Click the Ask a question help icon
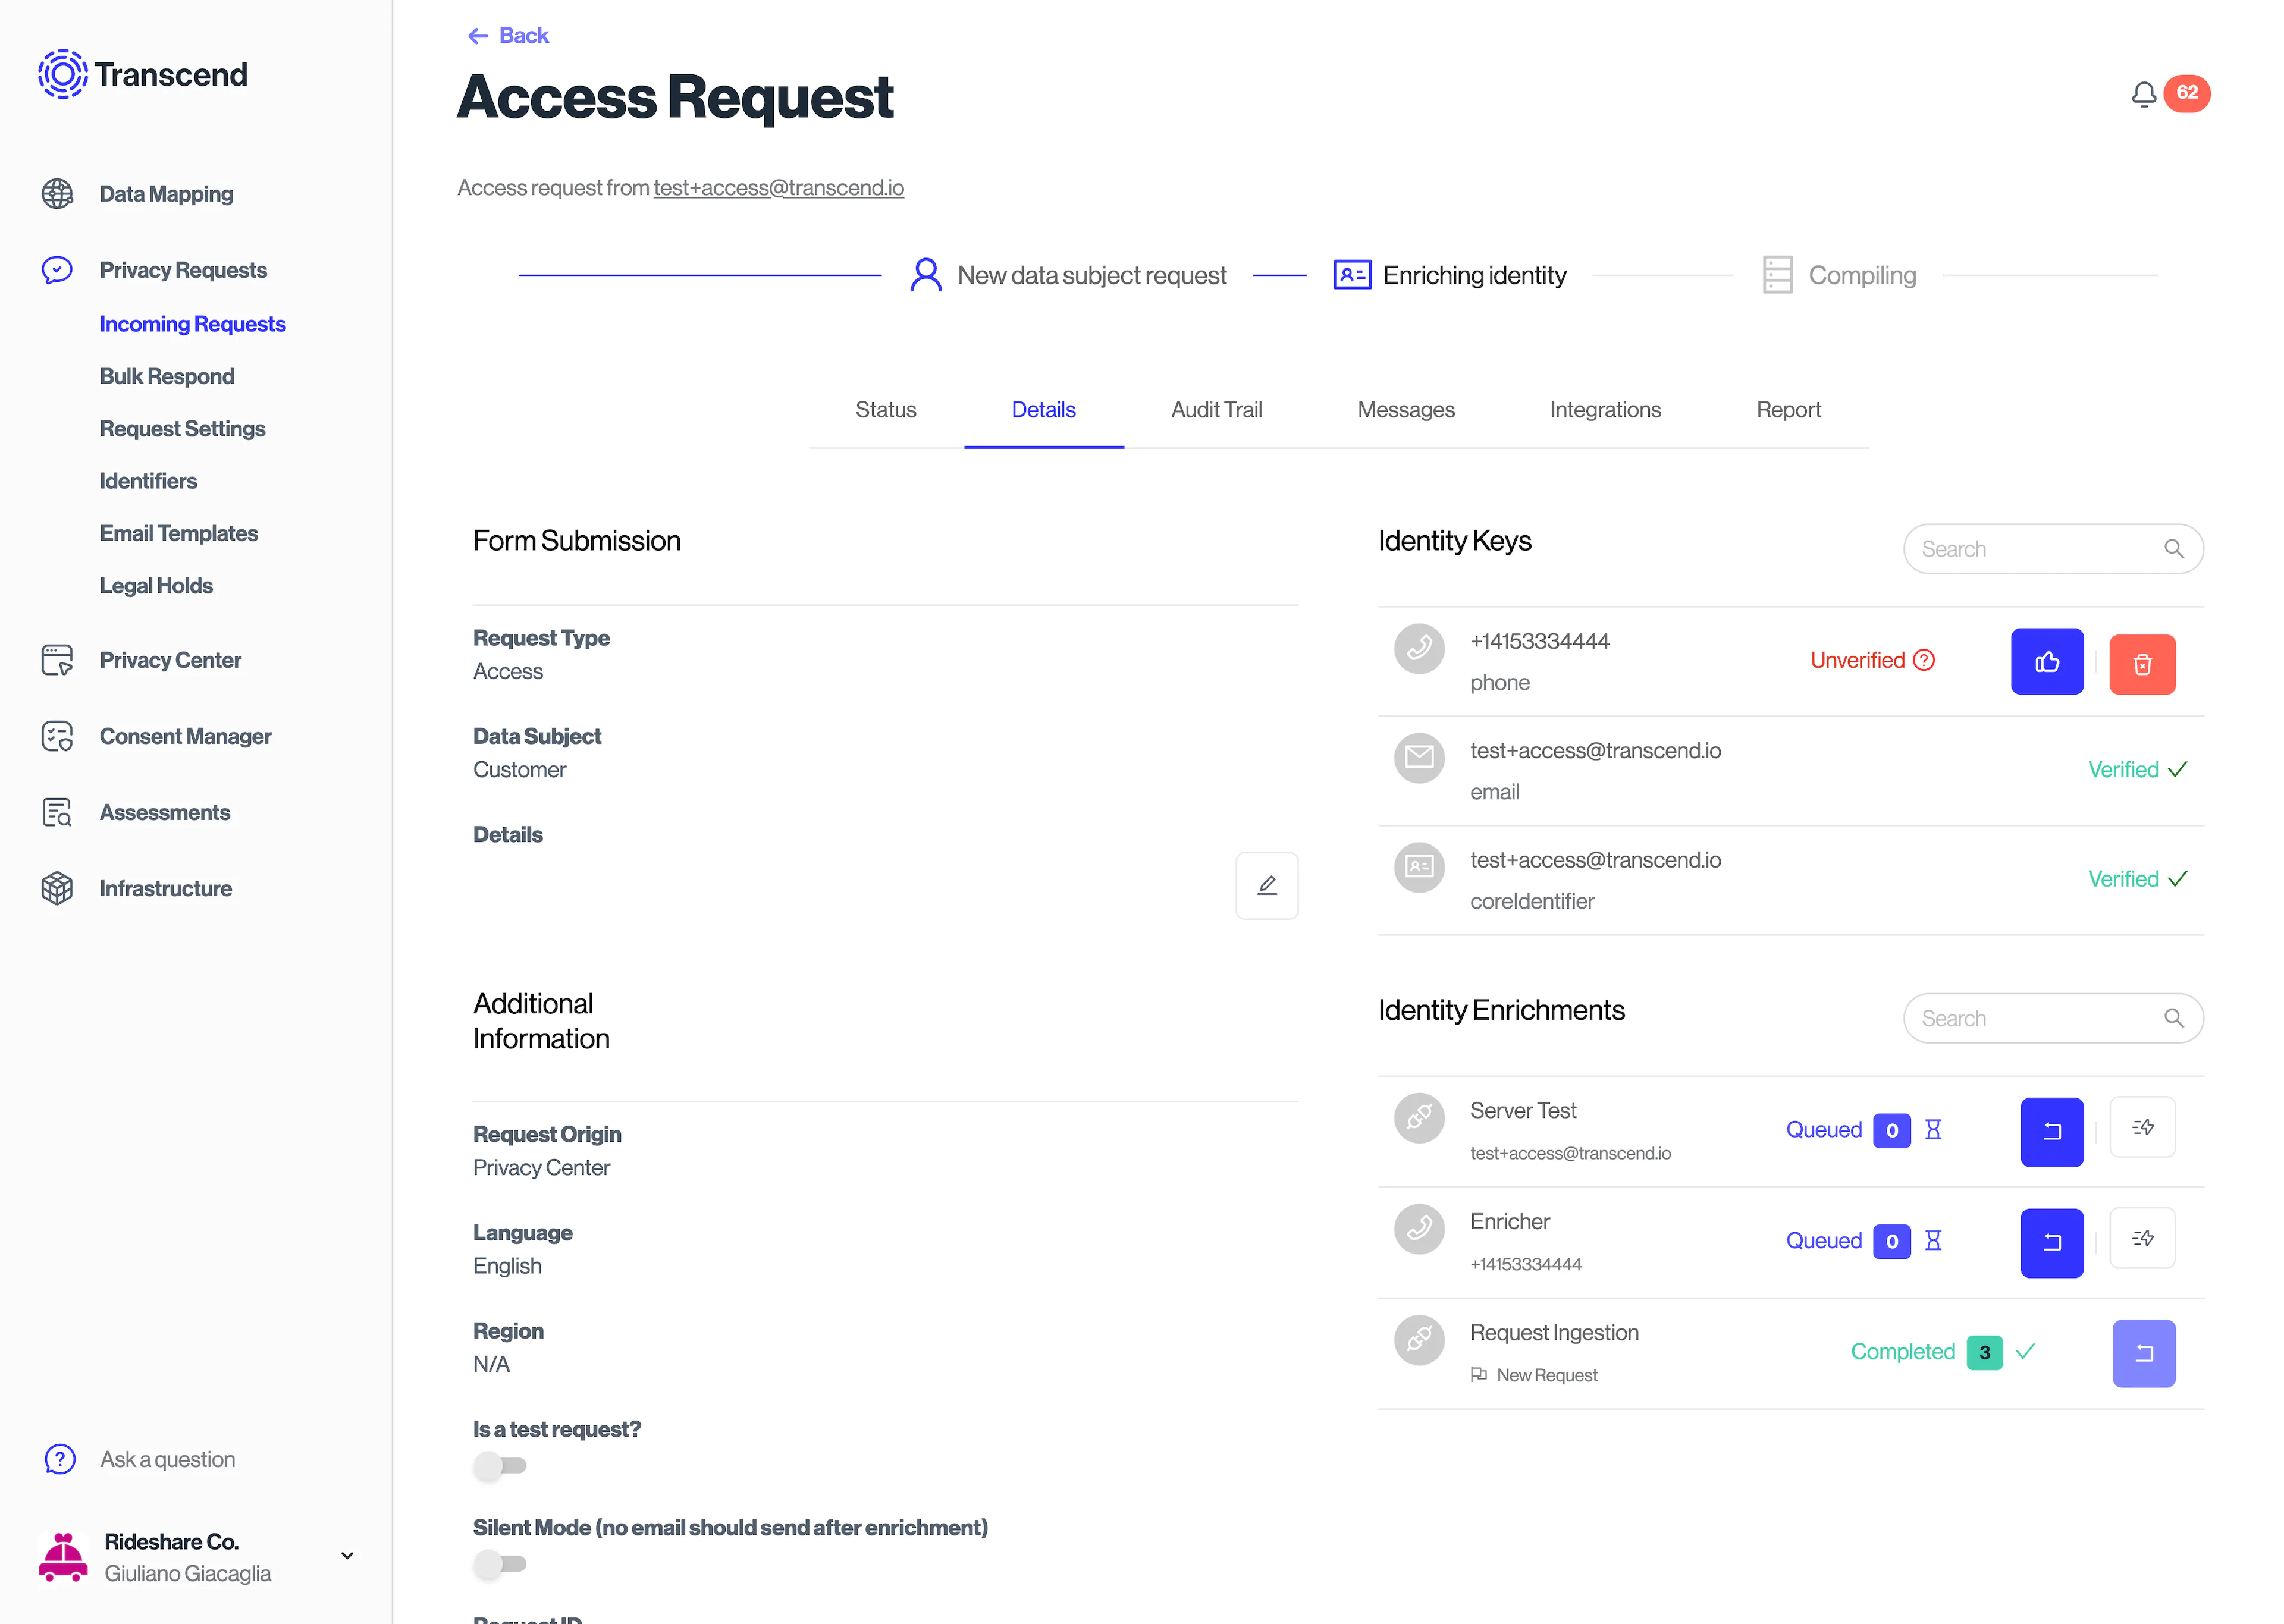 pos(60,1459)
